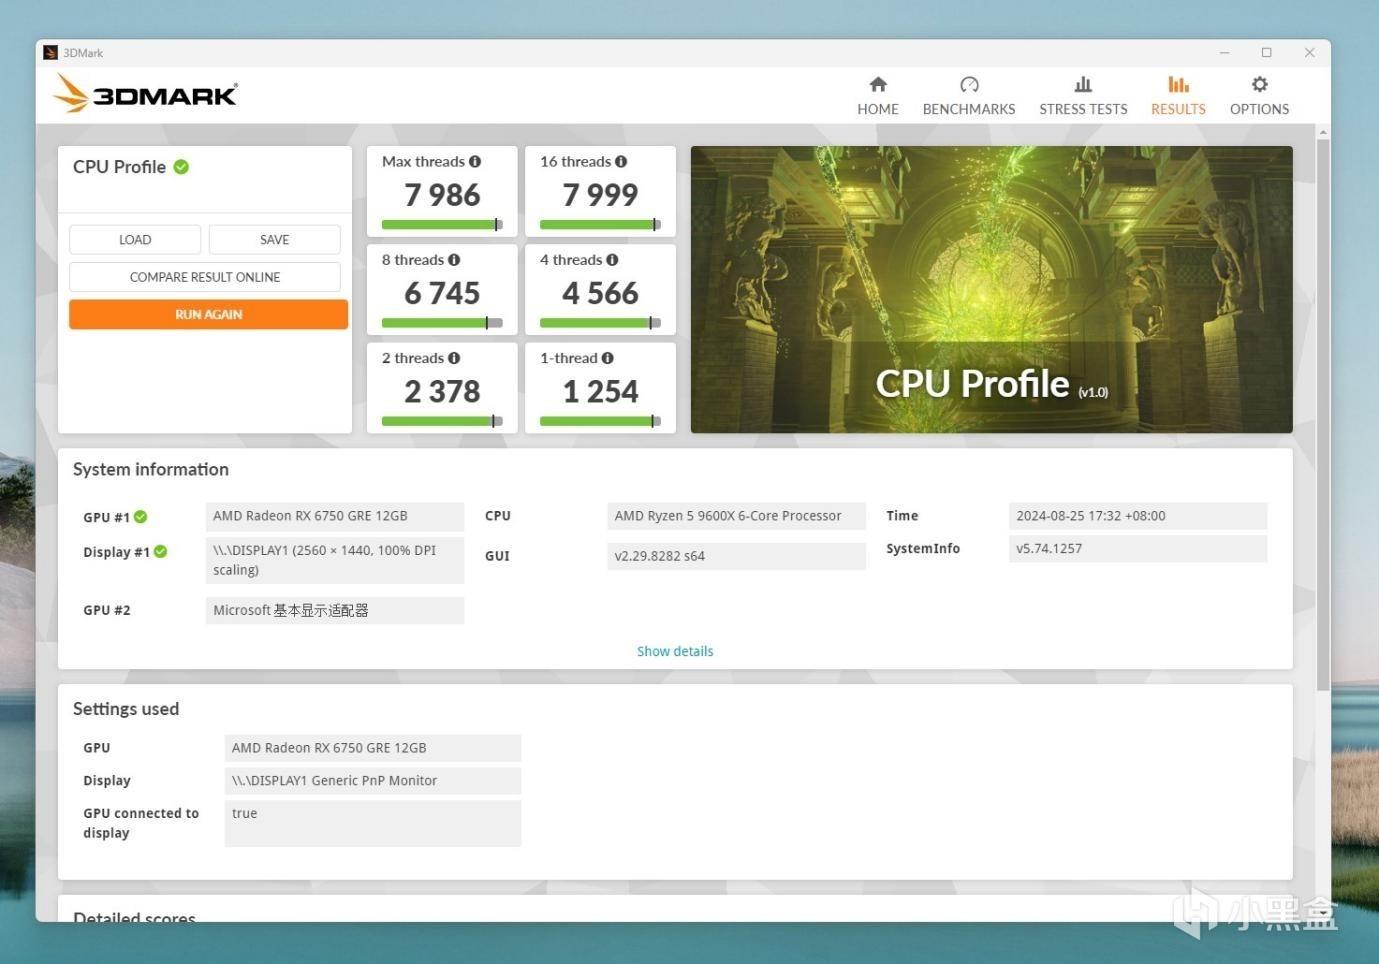Viewport: 1379px width, 964px height.
Task: Click the 2 threads score progress bar
Action: coord(442,421)
